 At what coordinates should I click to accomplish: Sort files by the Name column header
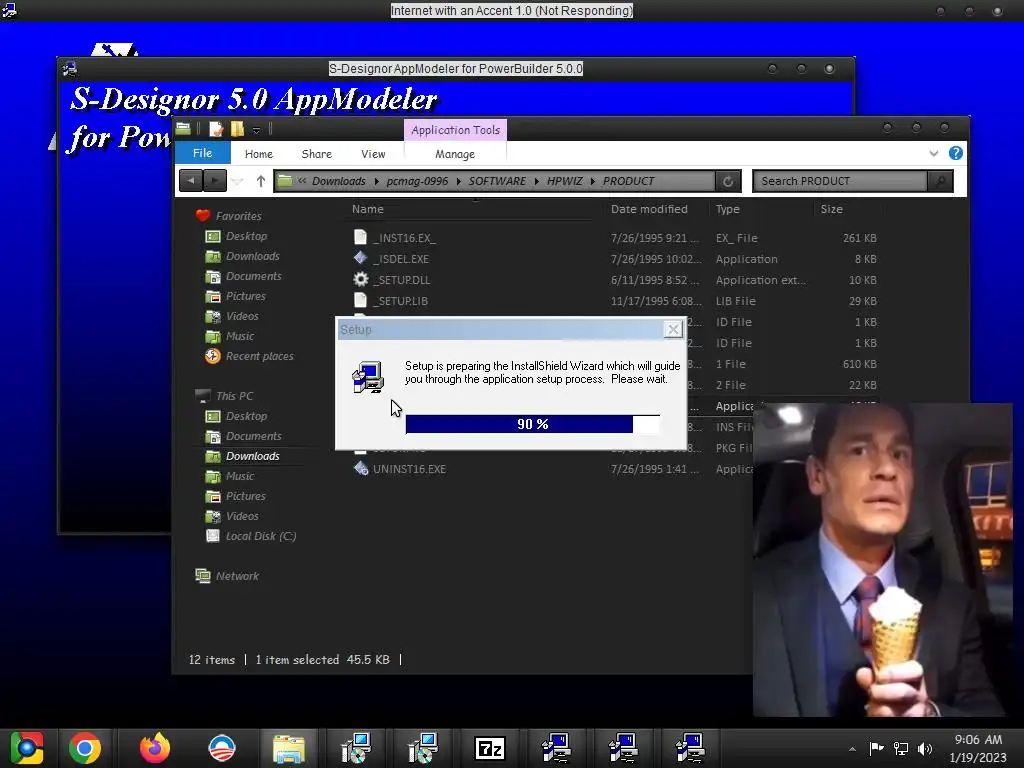pyautogui.click(x=368, y=209)
